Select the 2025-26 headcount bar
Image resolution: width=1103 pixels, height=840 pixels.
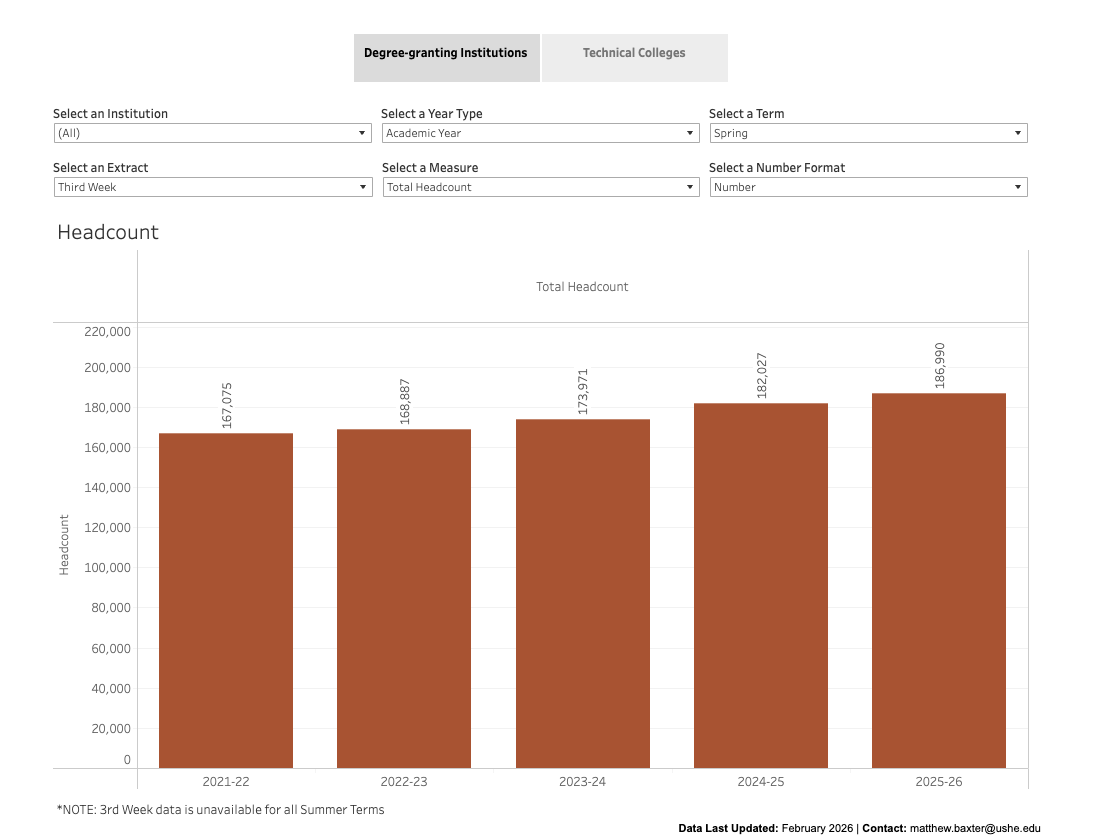pyautogui.click(x=939, y=600)
